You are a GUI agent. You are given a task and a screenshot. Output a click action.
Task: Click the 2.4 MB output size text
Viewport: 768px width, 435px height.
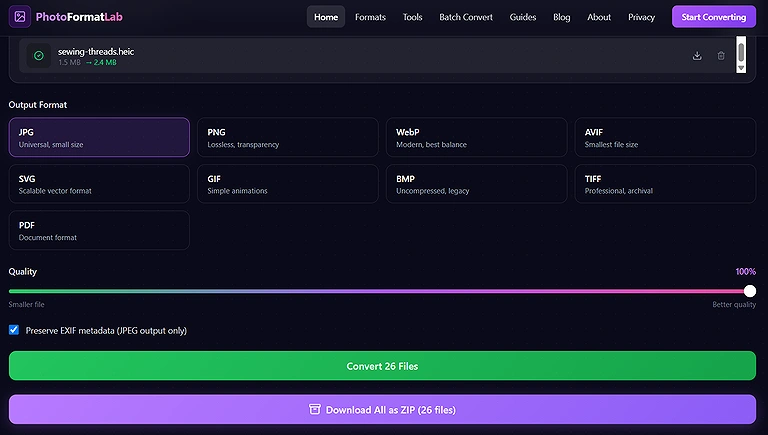tap(105, 62)
